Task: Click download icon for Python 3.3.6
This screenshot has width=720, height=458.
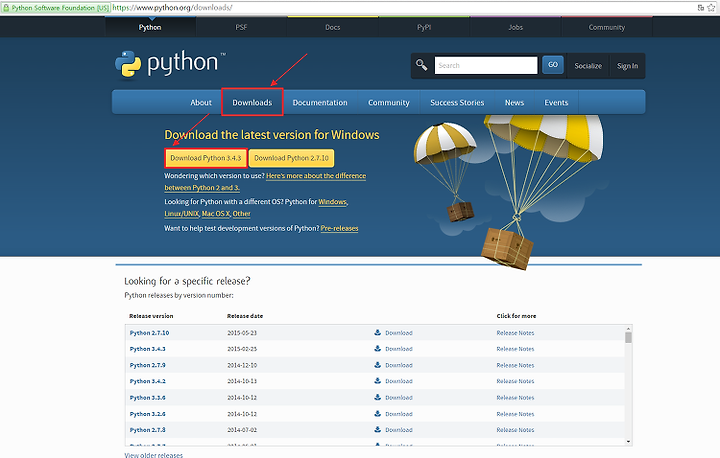Action: 377,397
